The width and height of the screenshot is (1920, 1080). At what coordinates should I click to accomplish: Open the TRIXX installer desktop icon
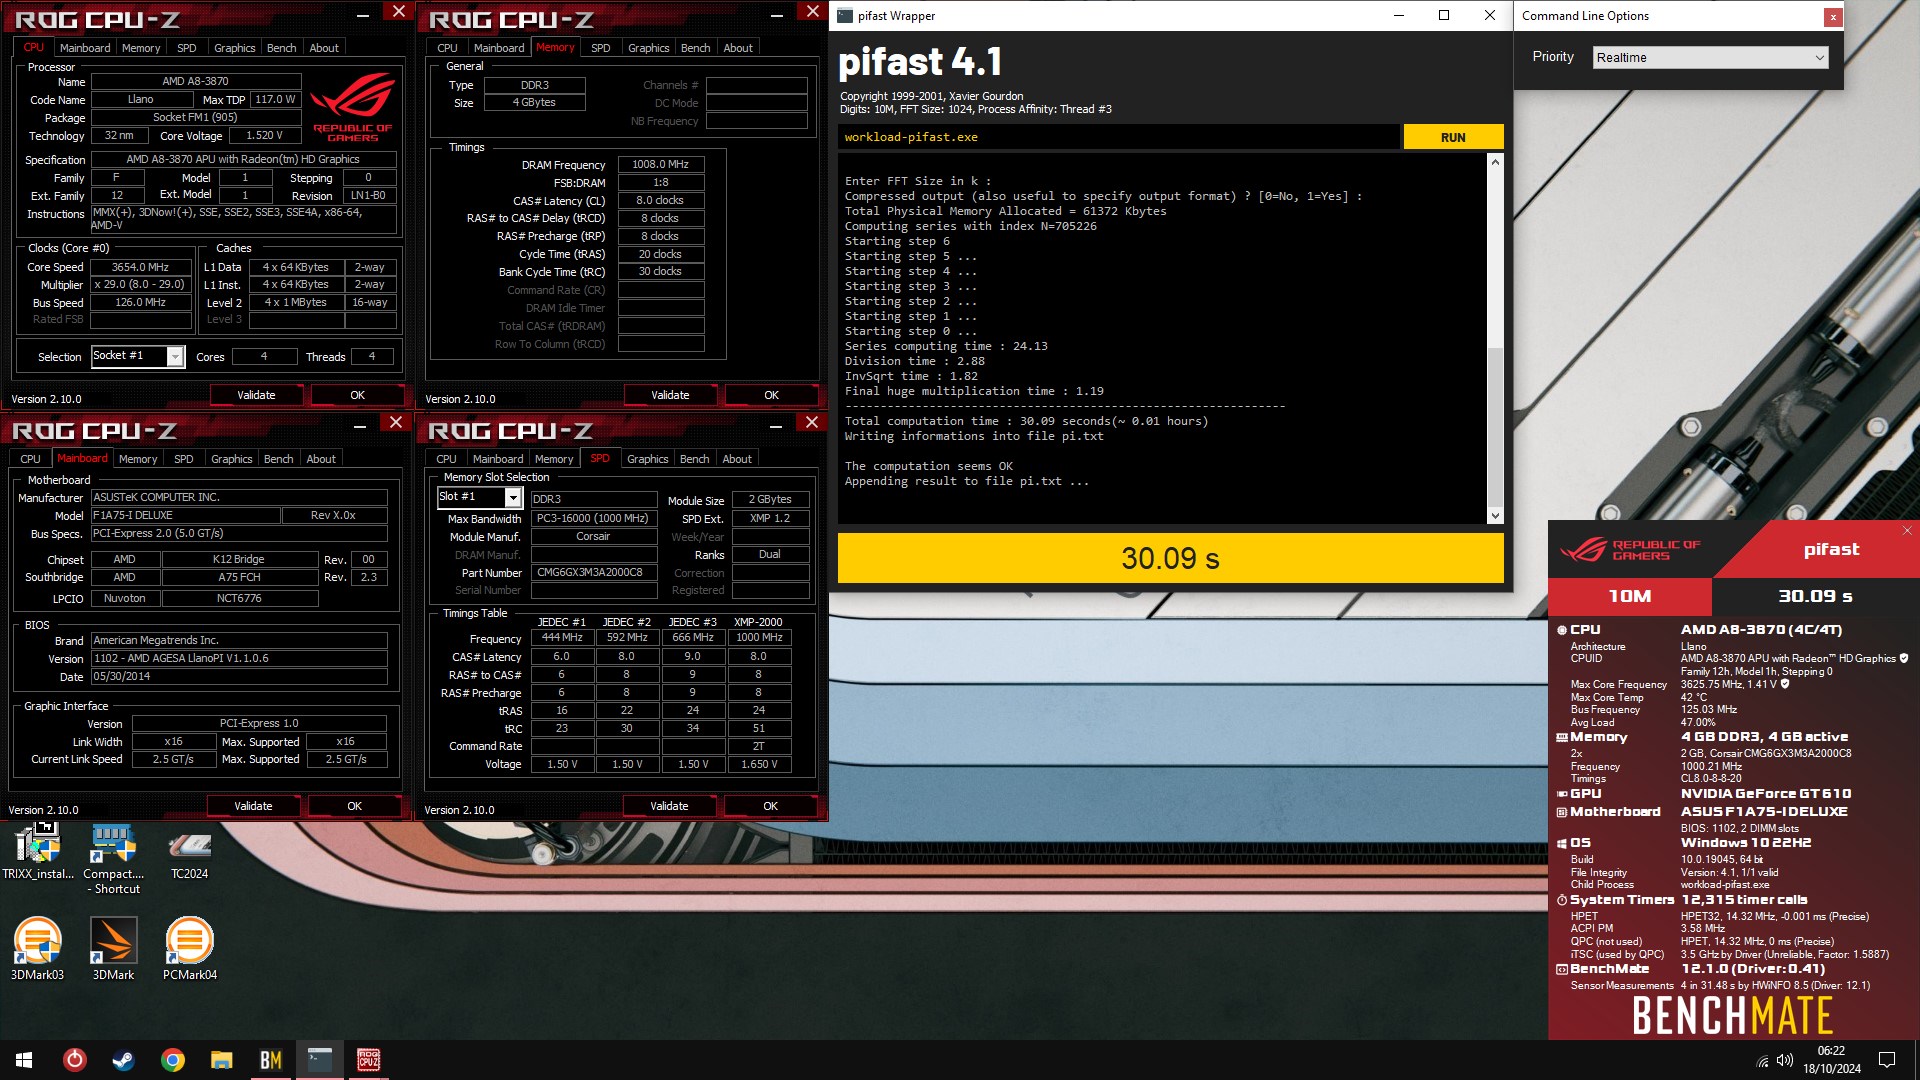(x=38, y=852)
